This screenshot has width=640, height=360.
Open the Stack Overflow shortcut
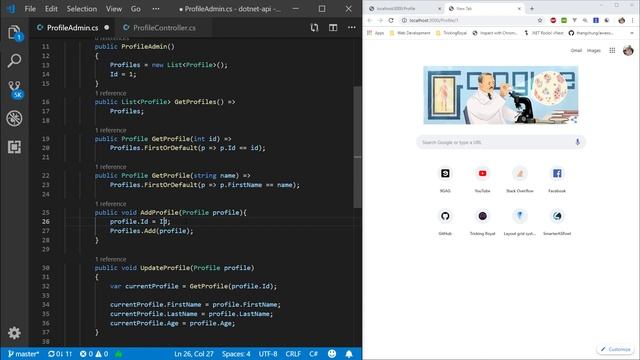(x=520, y=179)
